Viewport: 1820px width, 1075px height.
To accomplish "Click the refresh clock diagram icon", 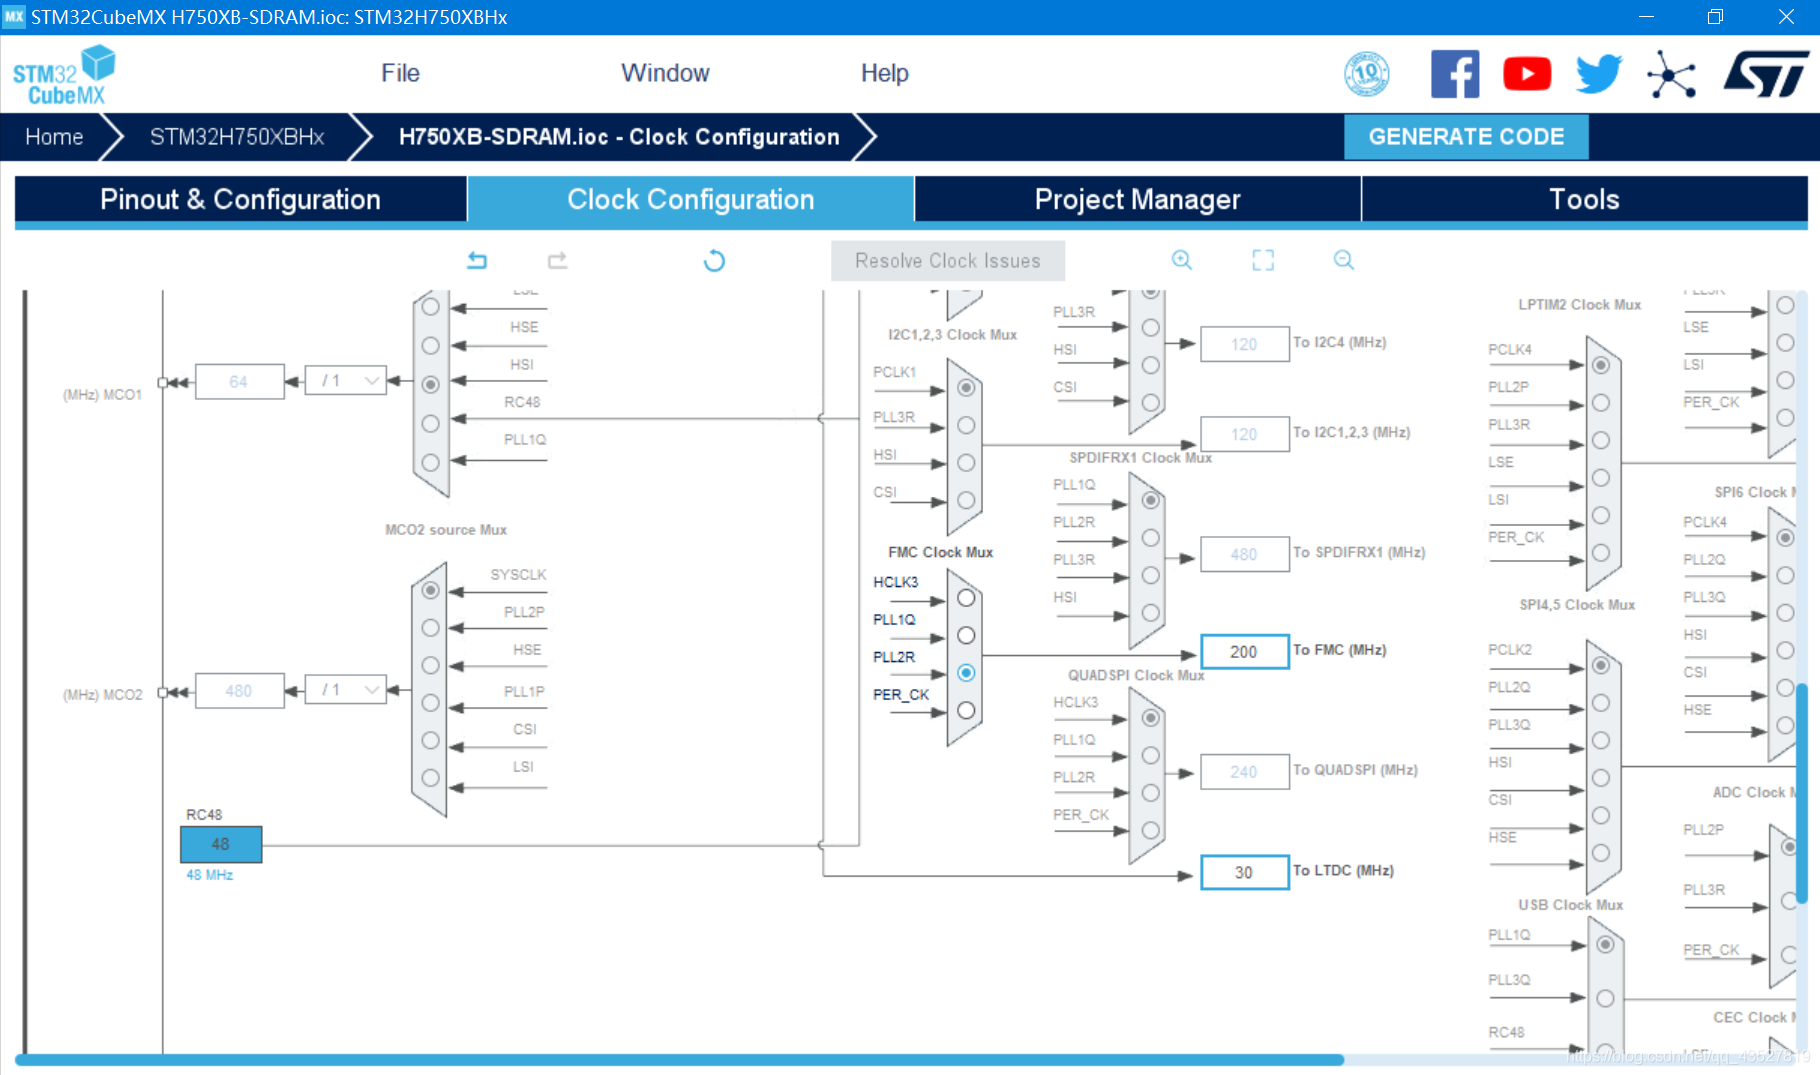I will click(714, 261).
